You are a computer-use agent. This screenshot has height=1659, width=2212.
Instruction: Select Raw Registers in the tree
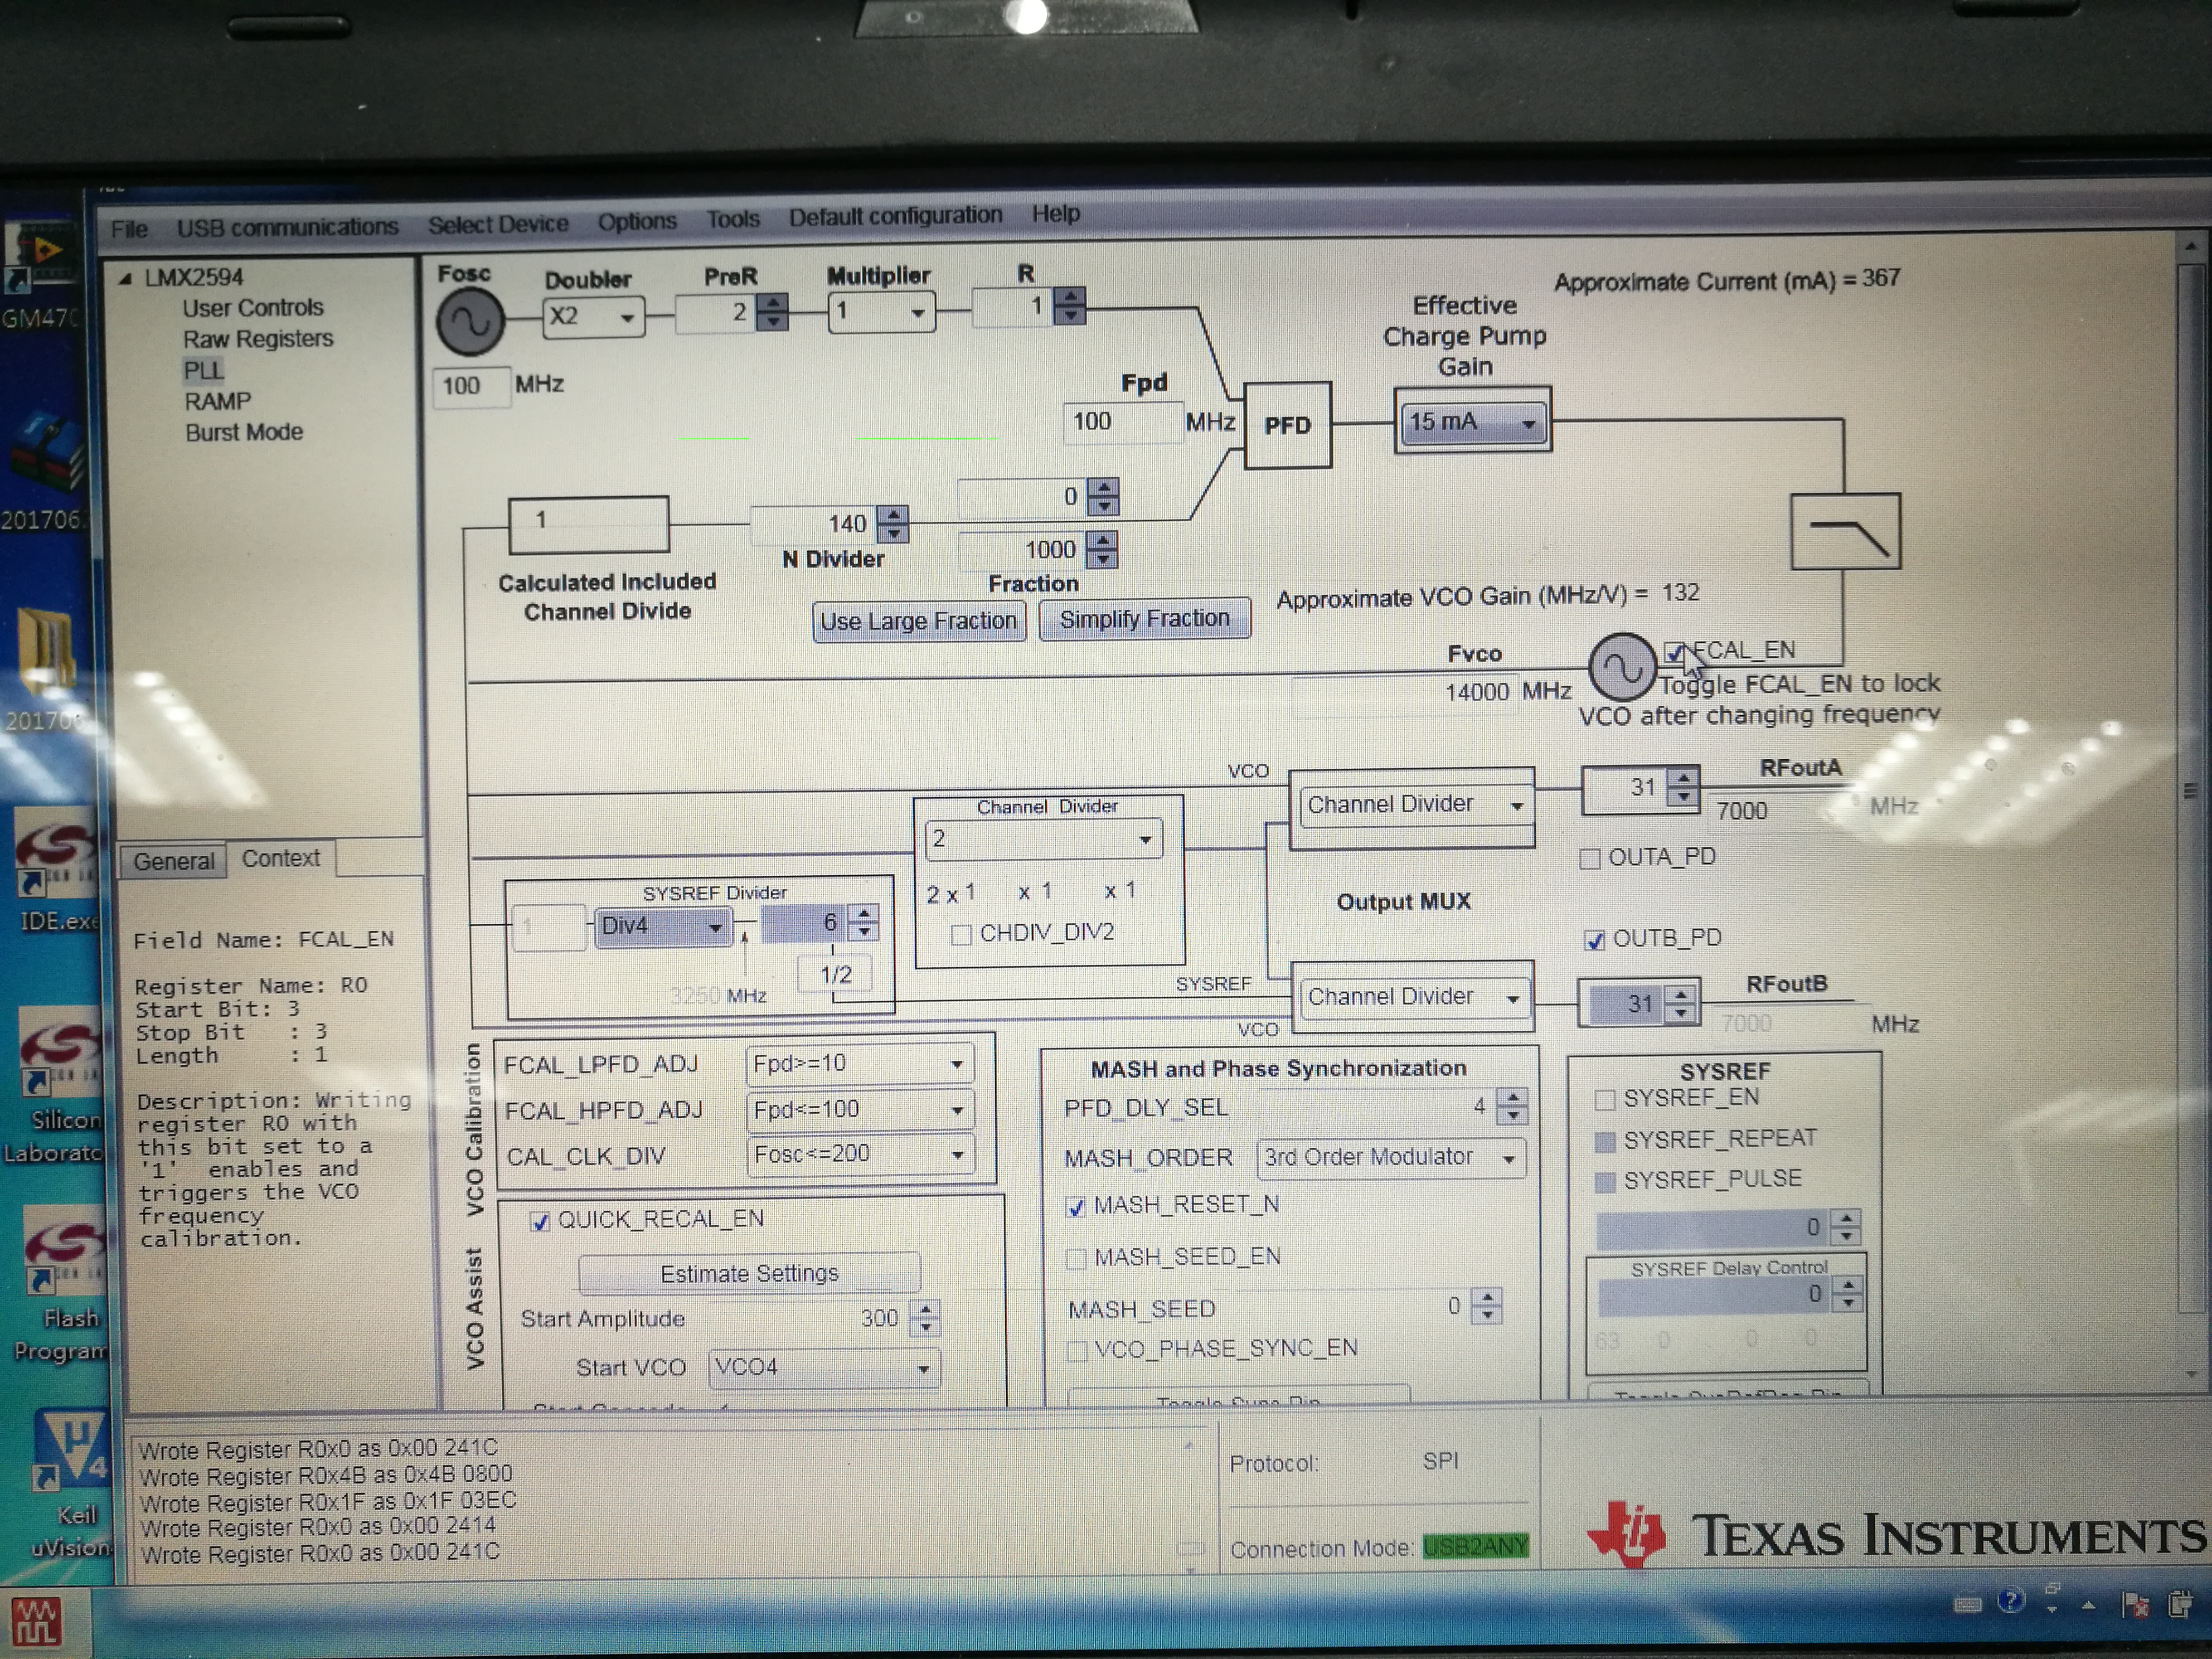click(x=257, y=339)
